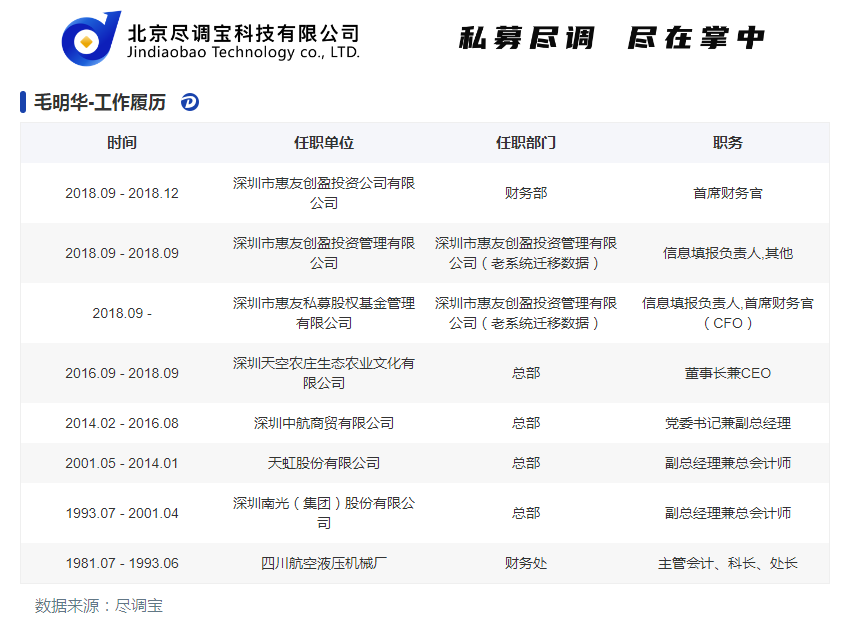Click 党委书记兼副总经理 position cell
850x625 pixels.
727,423
